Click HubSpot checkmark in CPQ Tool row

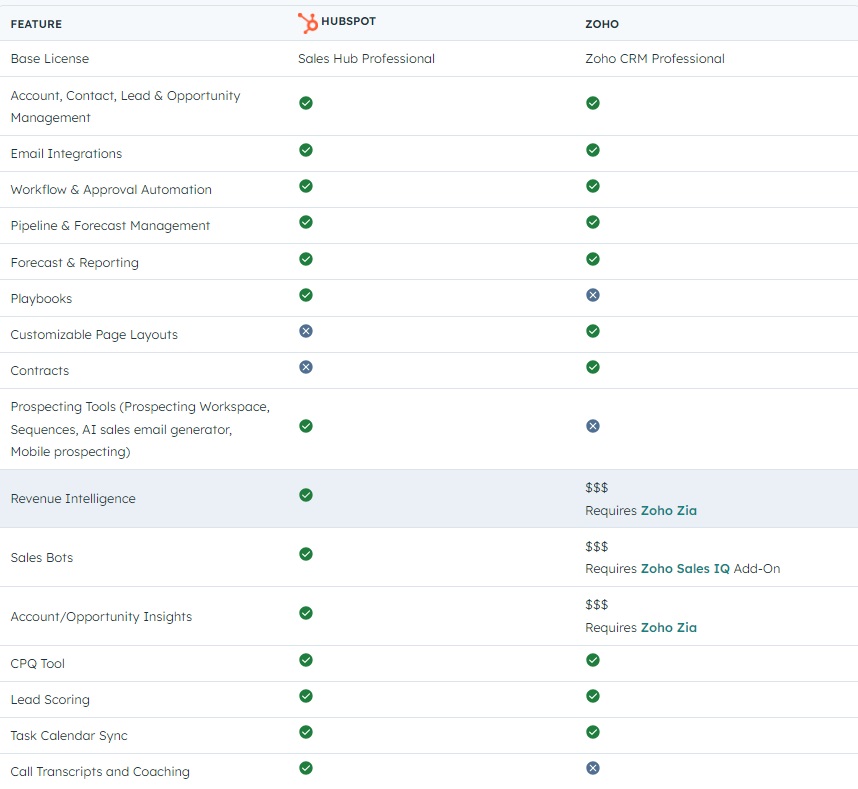[306, 660]
